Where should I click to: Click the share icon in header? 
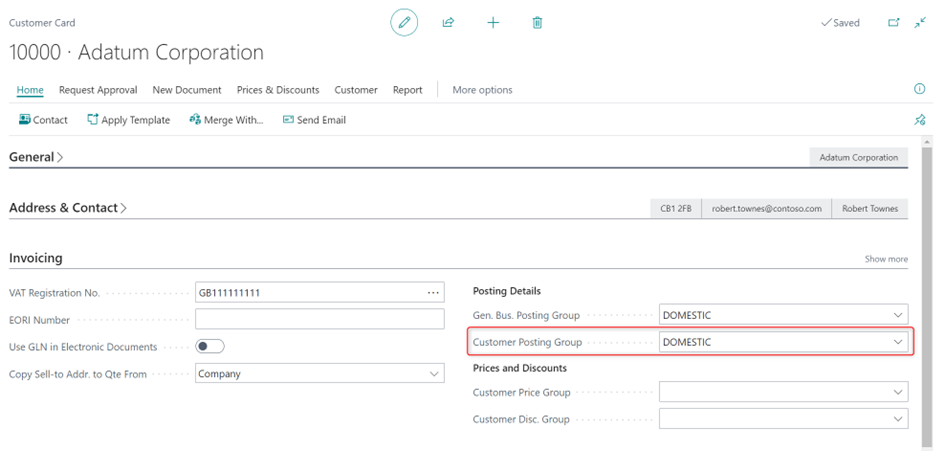click(x=448, y=22)
